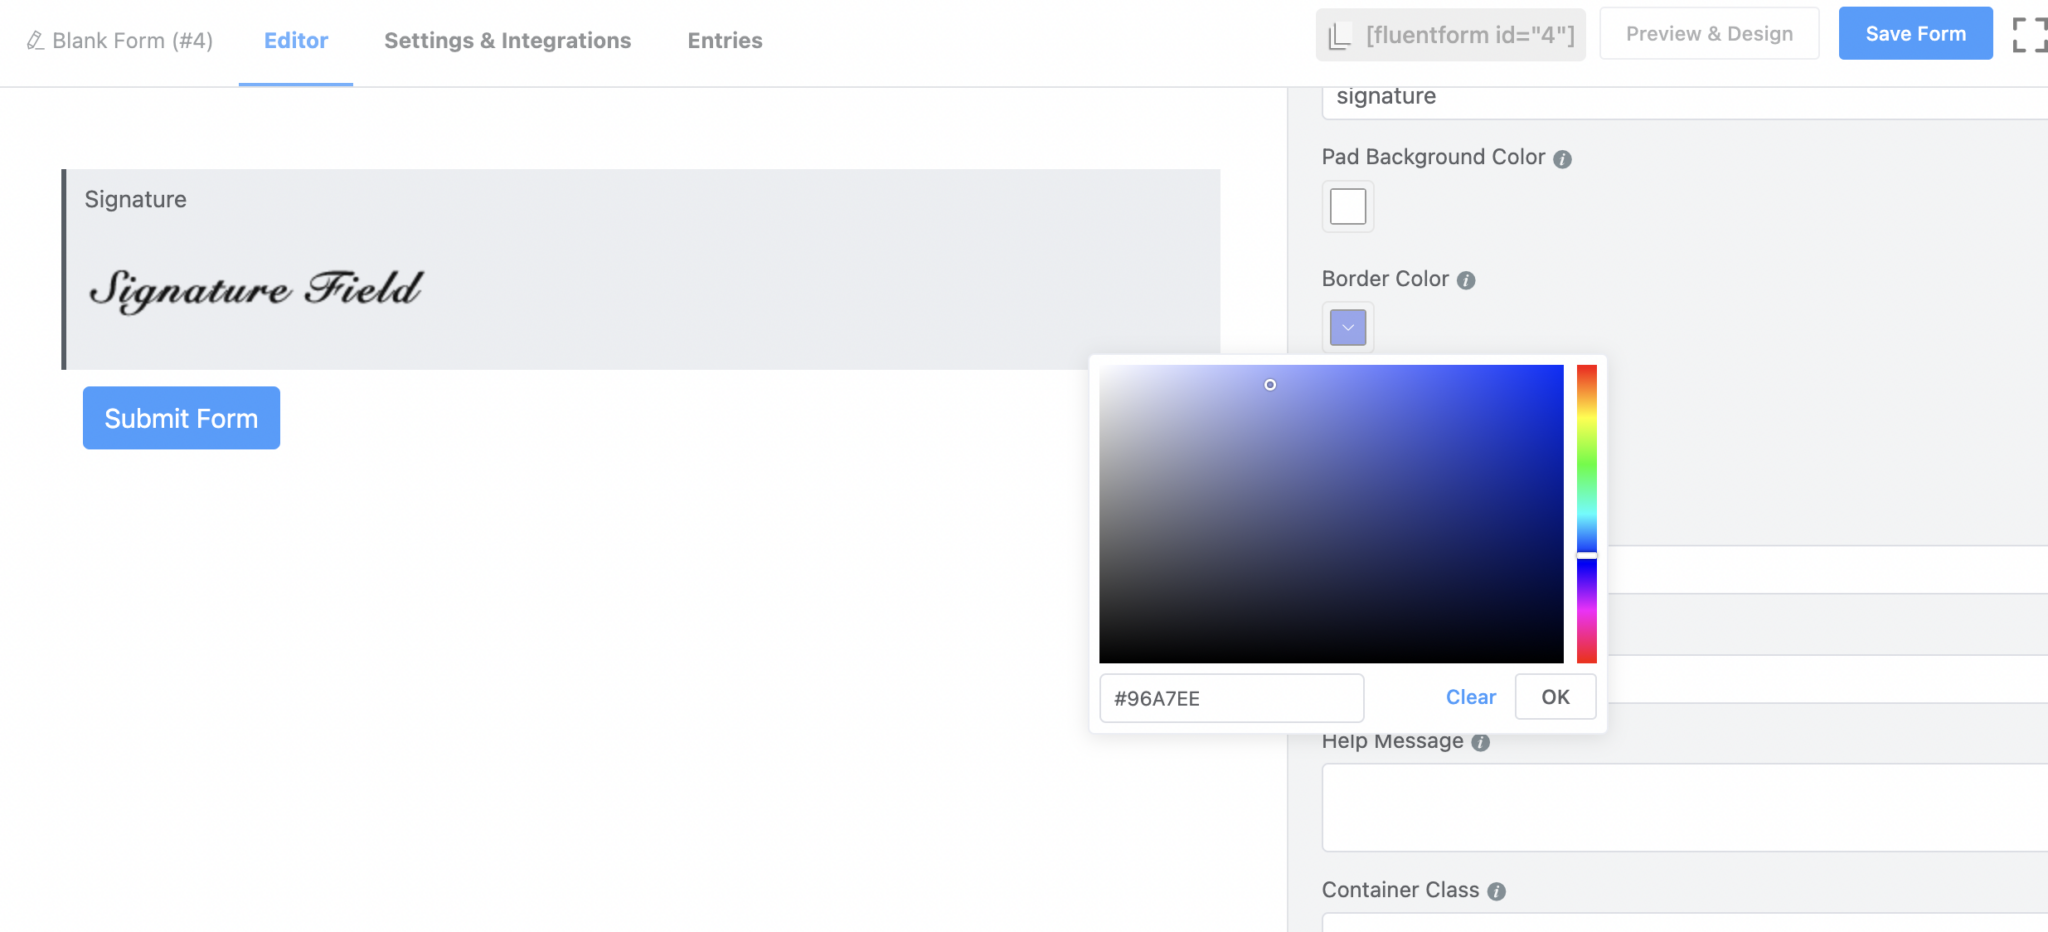Image resolution: width=2048 pixels, height=932 pixels.
Task: Select the Editor tab
Action: point(295,40)
